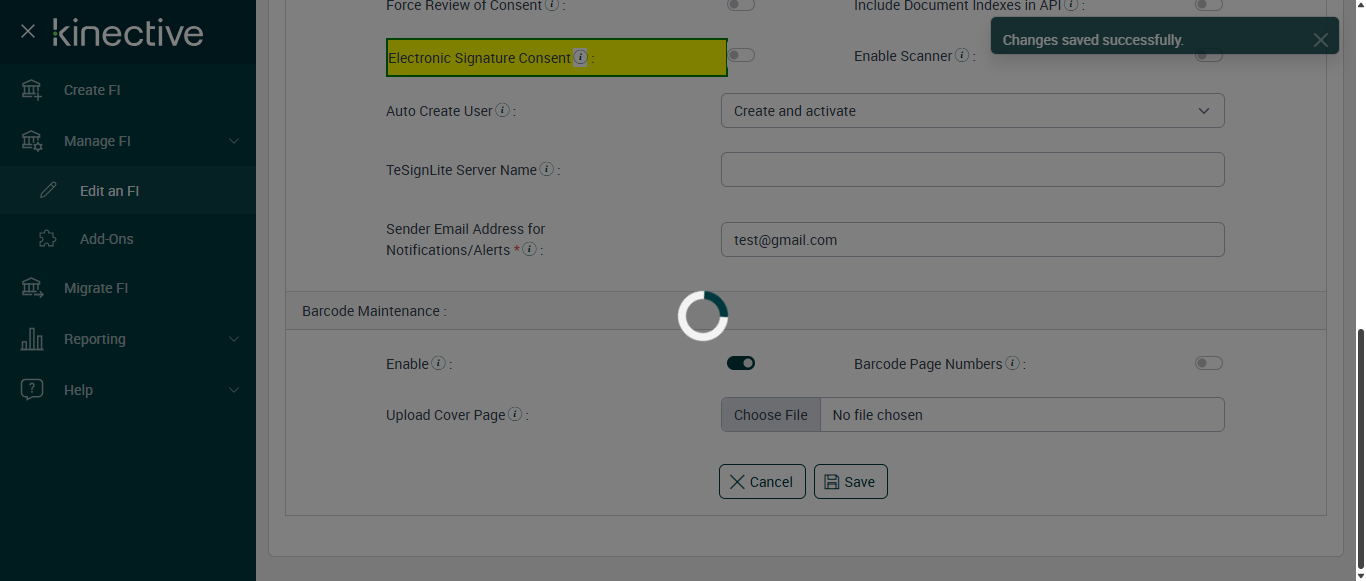The image size is (1366, 581).
Task: Click info icon next to Upload Cover Page
Action: coord(516,414)
